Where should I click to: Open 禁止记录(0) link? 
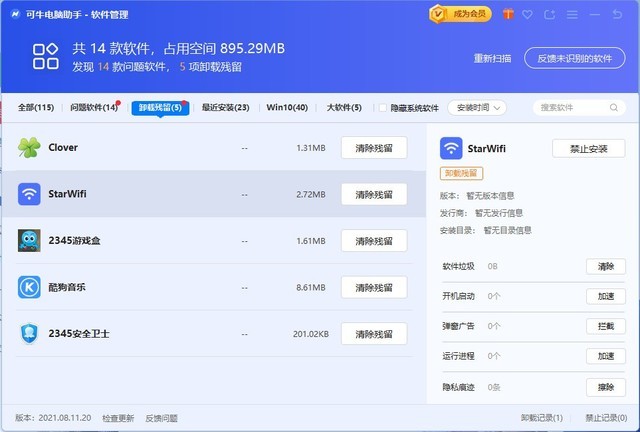(606, 418)
